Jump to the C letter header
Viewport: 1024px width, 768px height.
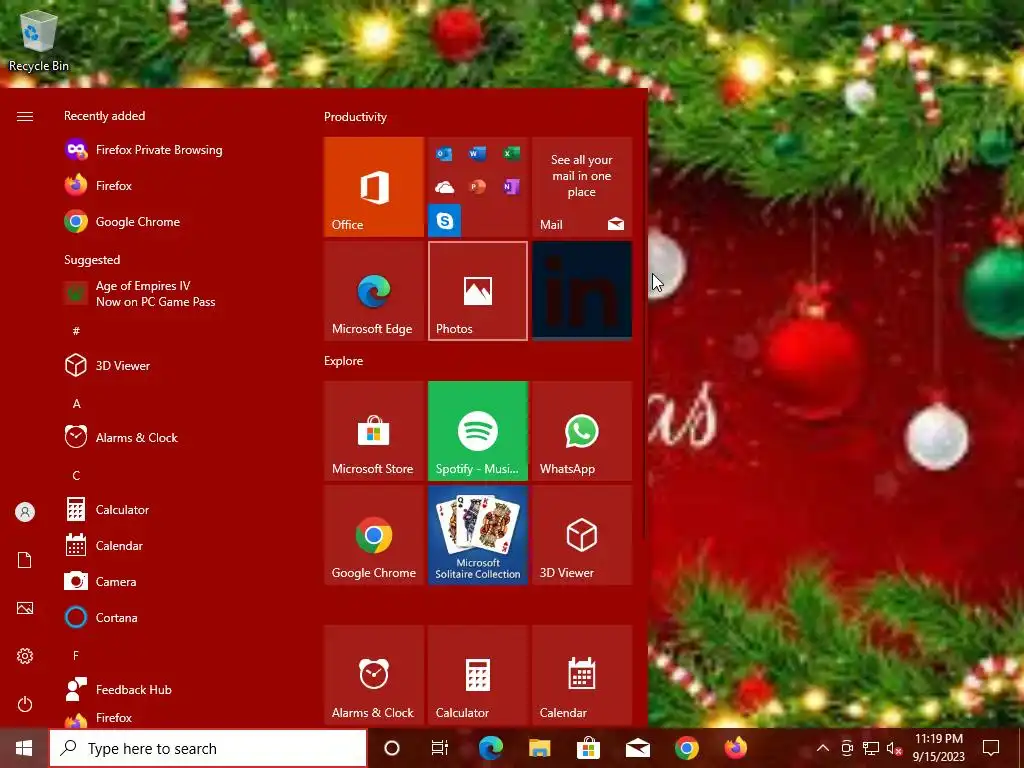(76, 475)
